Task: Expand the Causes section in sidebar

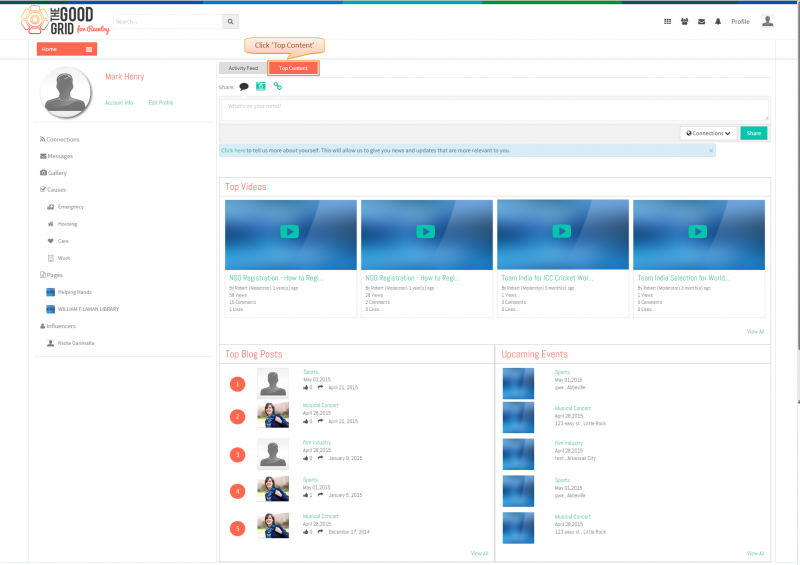Action: [x=53, y=189]
